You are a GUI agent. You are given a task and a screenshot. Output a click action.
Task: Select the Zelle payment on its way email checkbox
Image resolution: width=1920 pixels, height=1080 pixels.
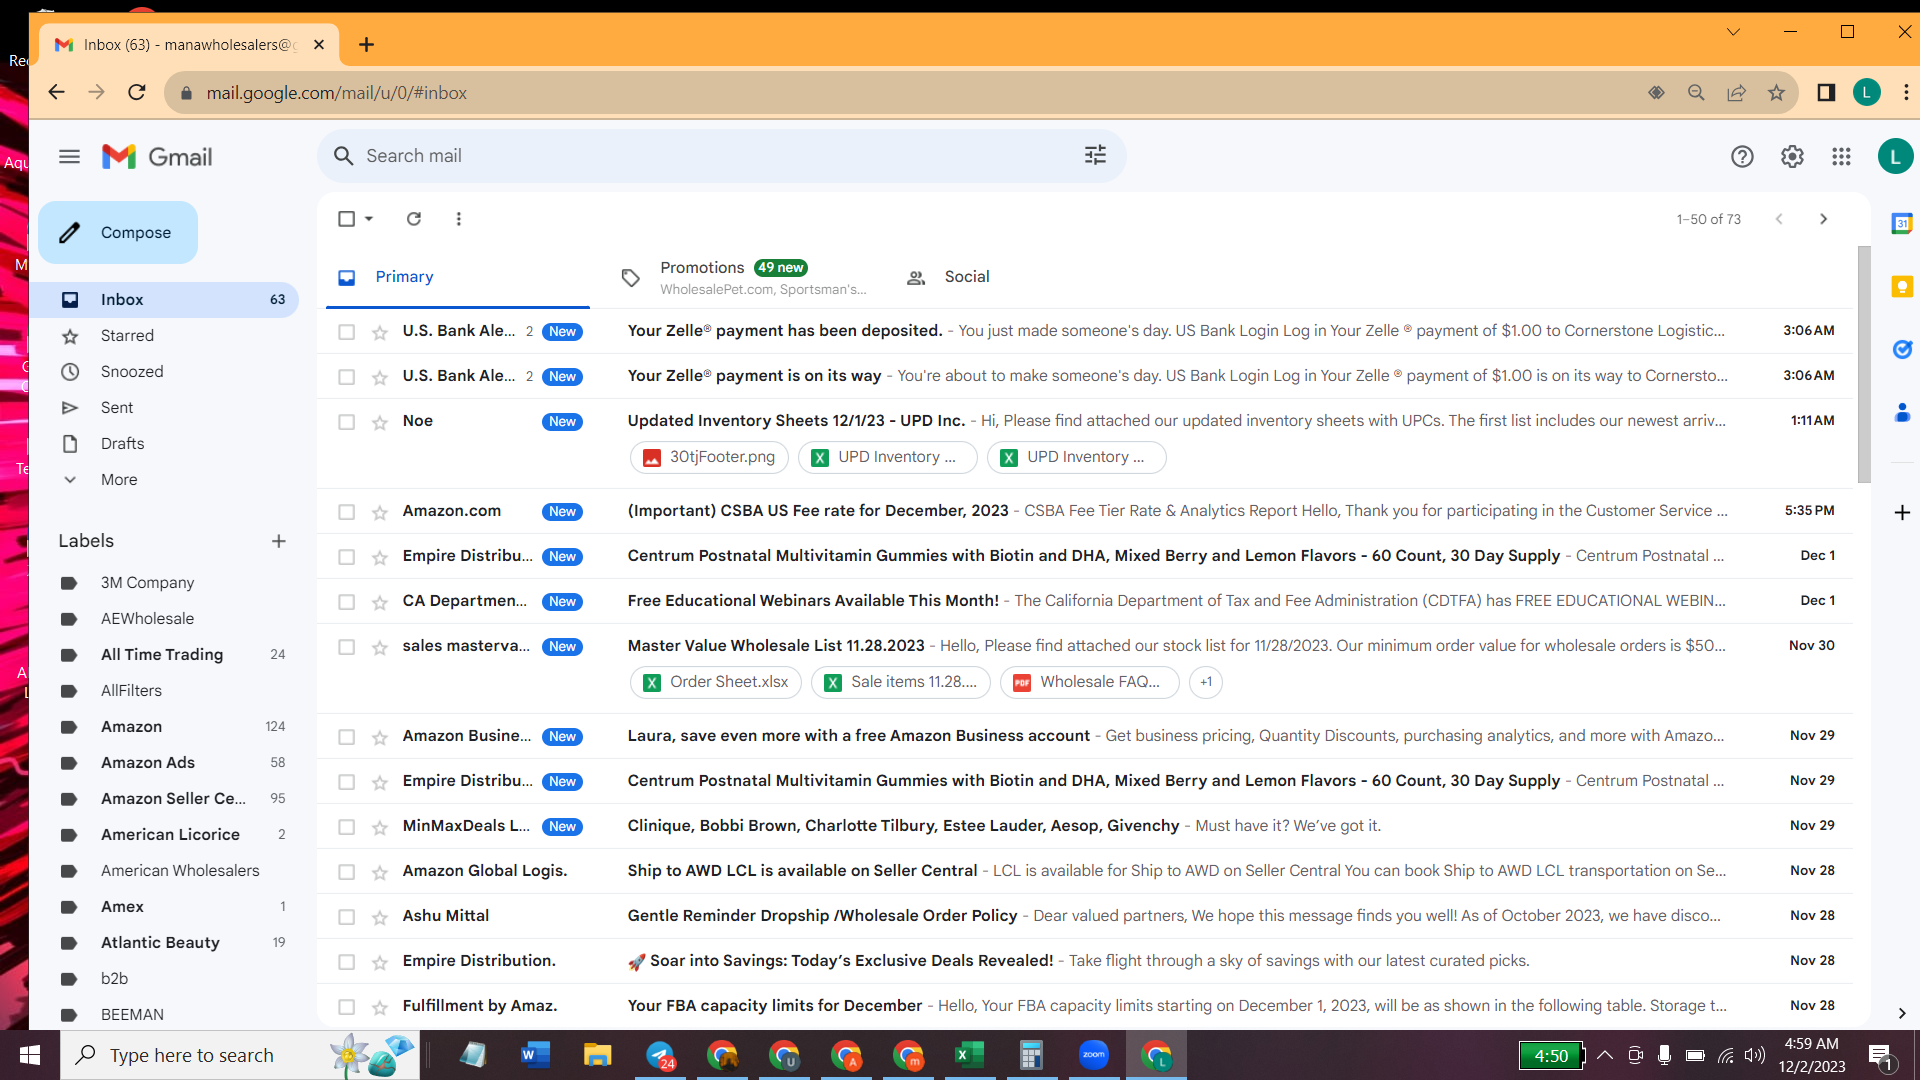coord(346,377)
